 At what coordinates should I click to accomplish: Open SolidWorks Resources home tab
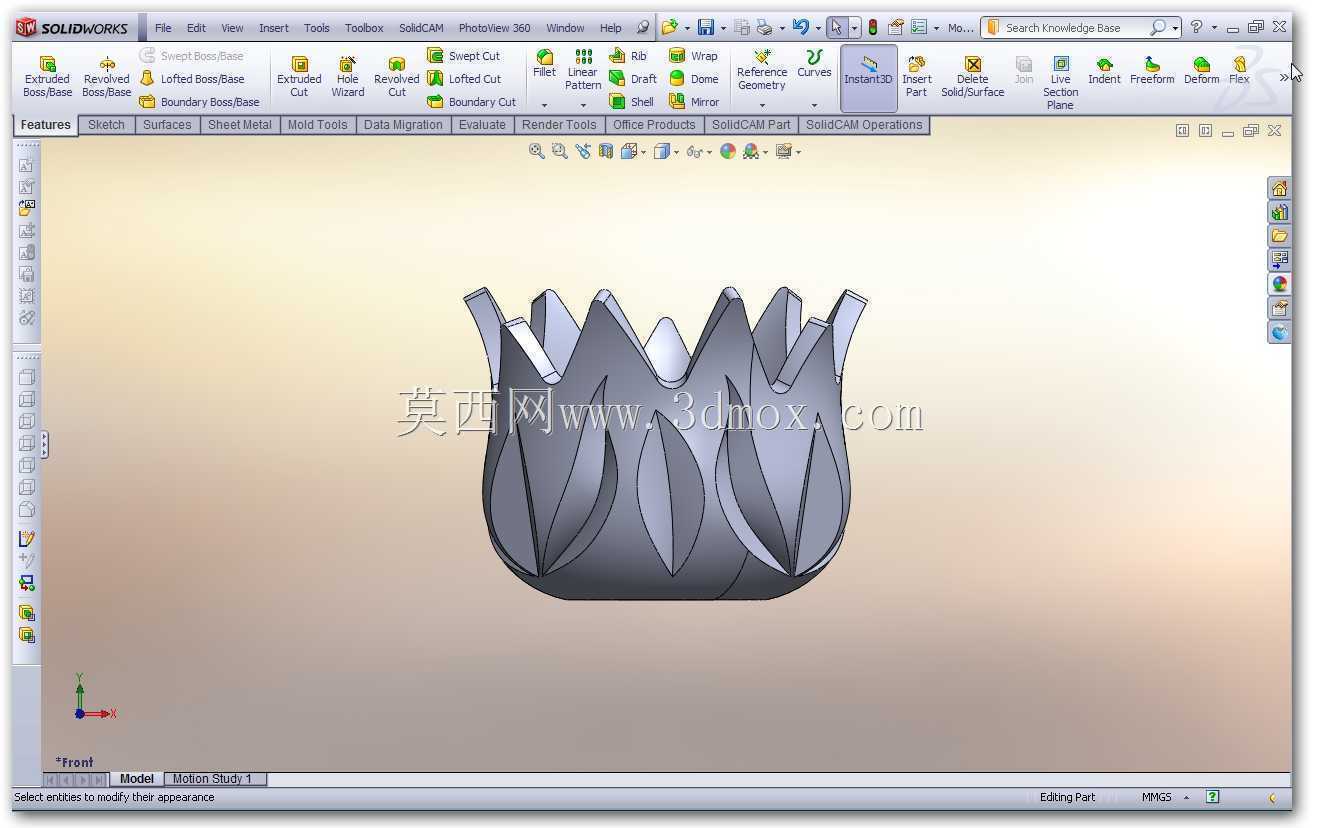(1279, 187)
